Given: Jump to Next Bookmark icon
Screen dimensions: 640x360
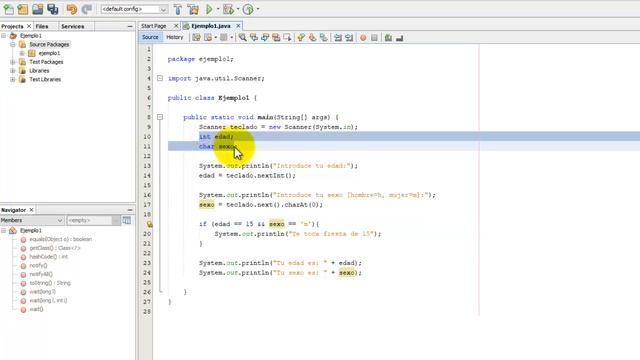Looking at the screenshot, I should coord(312,38).
